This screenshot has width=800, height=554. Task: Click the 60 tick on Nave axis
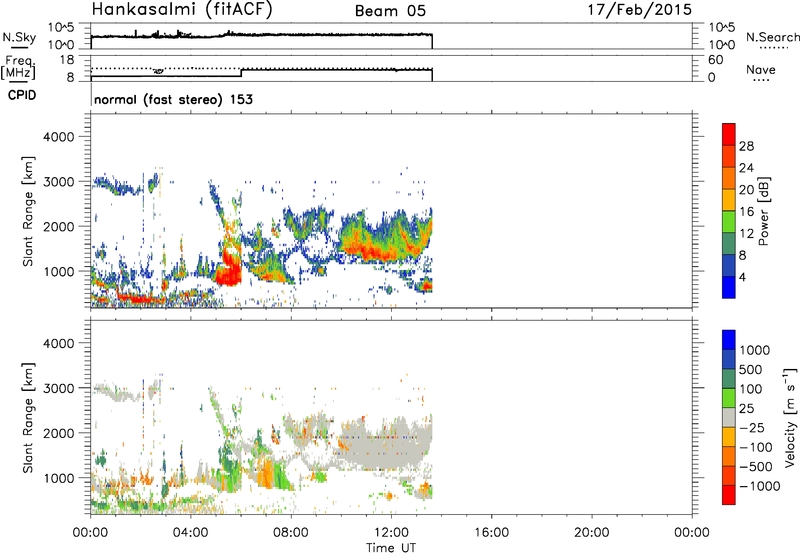click(x=715, y=60)
